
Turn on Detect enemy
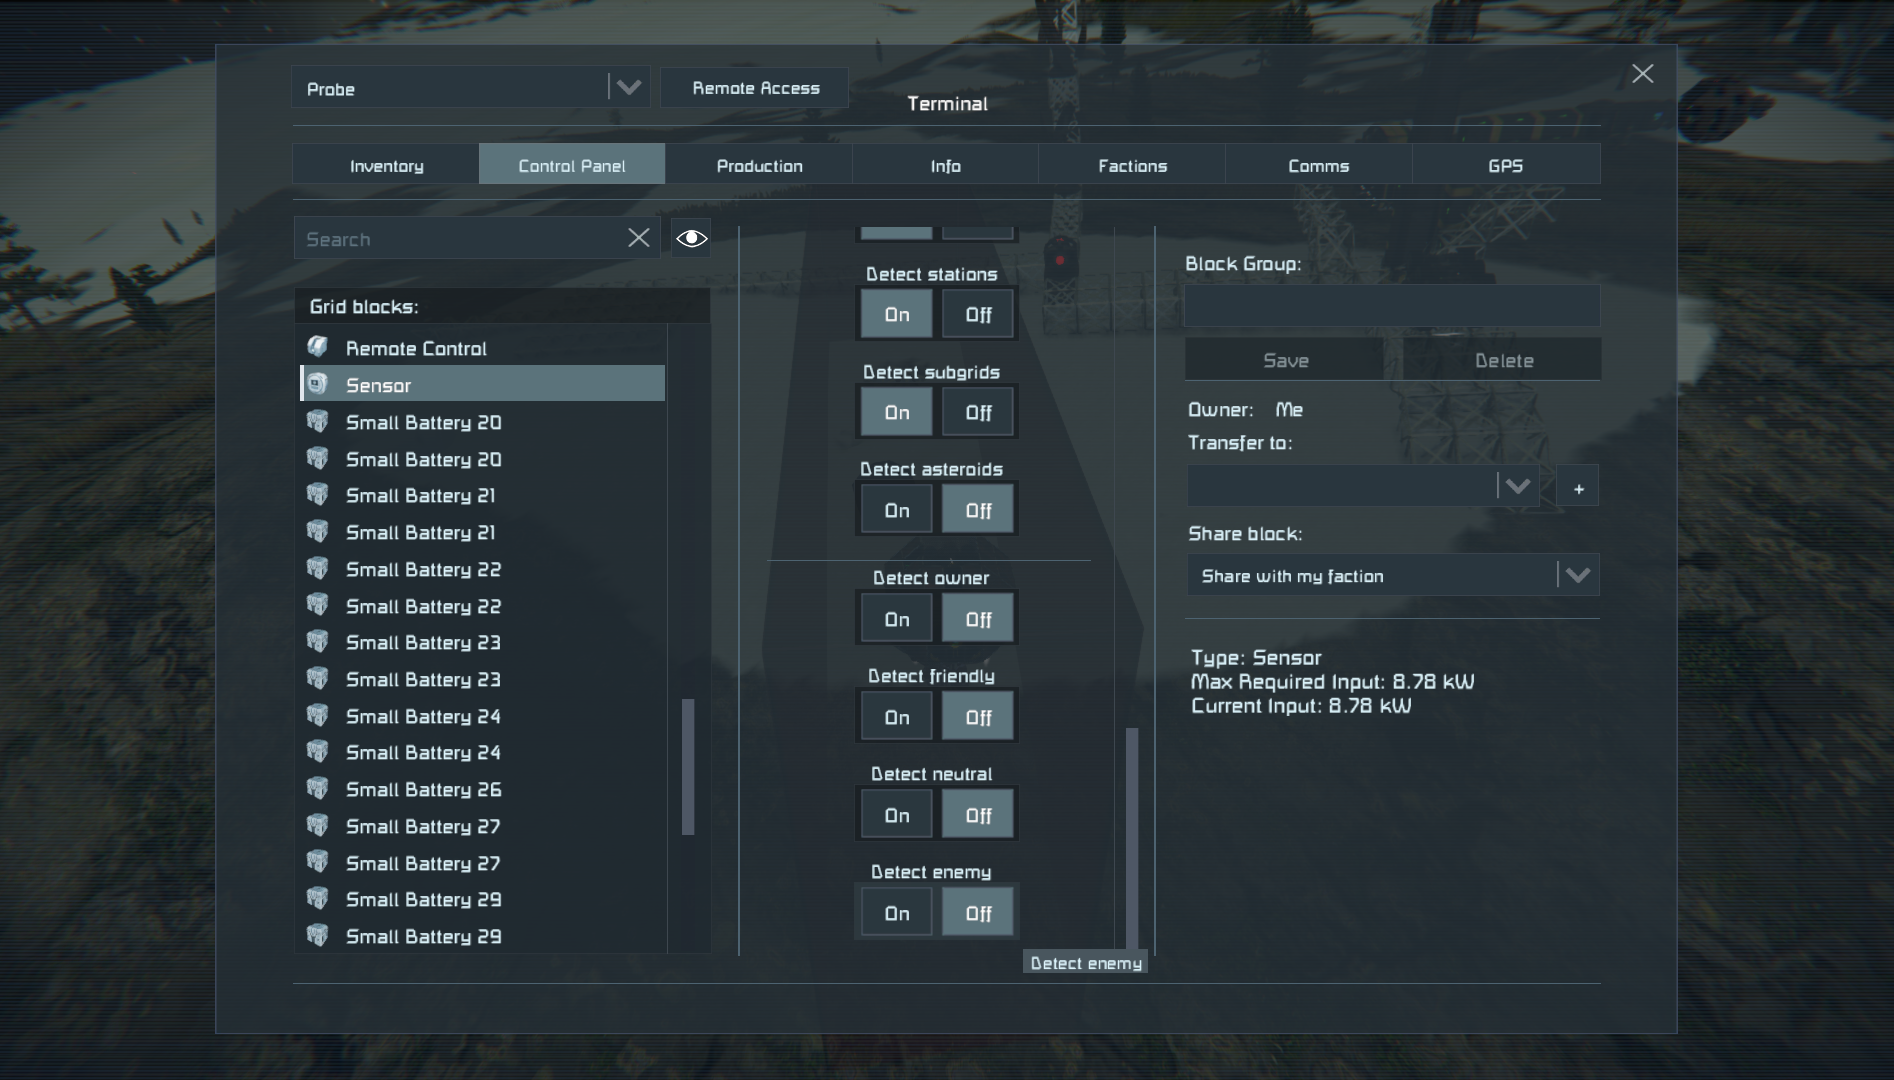click(x=896, y=913)
